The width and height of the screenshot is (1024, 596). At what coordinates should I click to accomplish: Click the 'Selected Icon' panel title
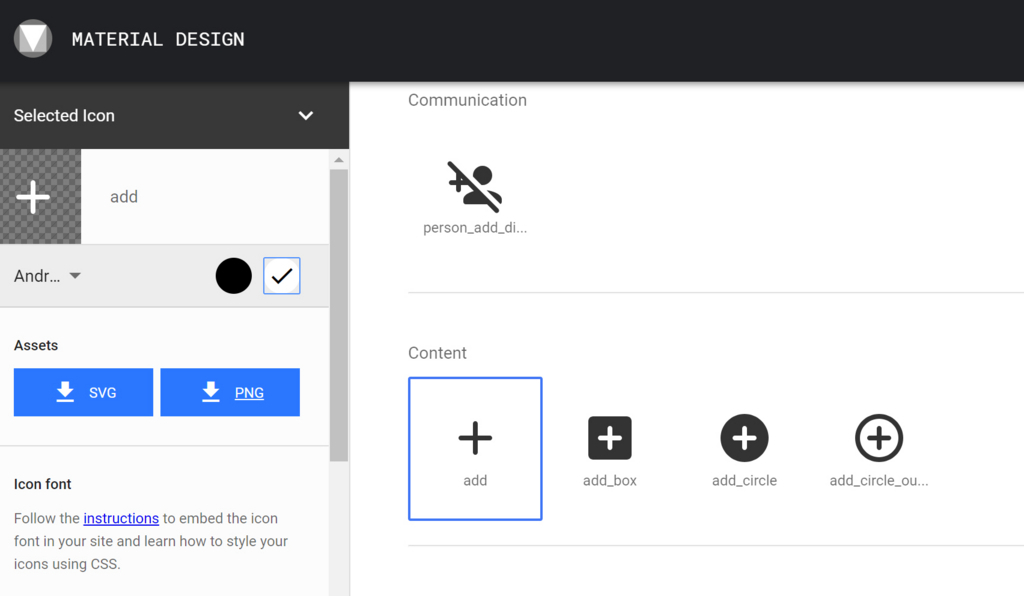[64, 116]
